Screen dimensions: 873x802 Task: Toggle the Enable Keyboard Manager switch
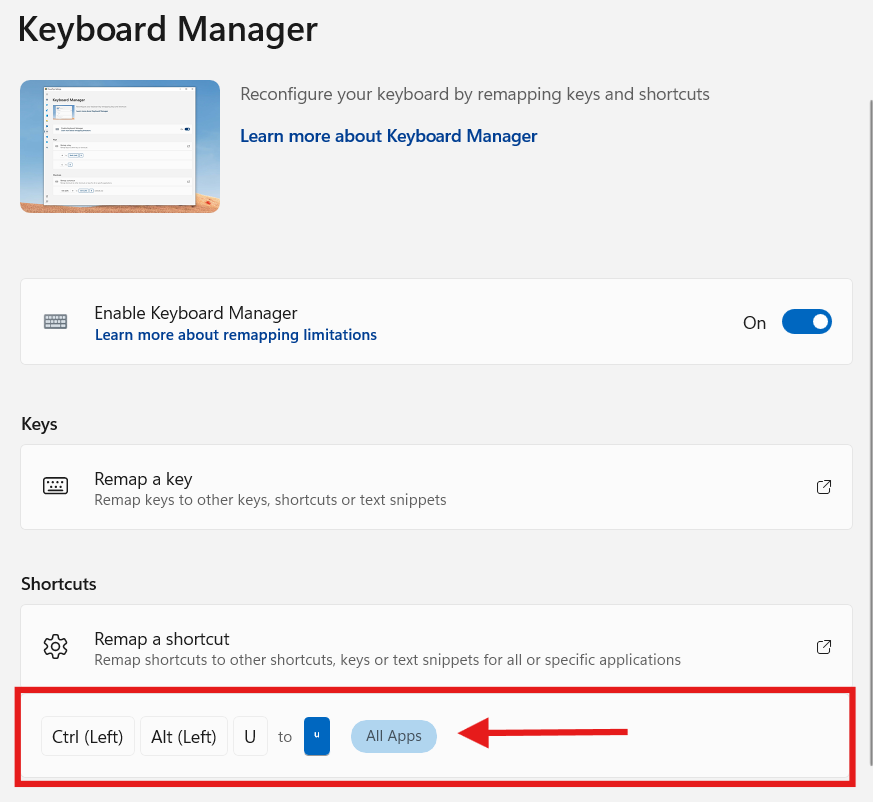(806, 322)
